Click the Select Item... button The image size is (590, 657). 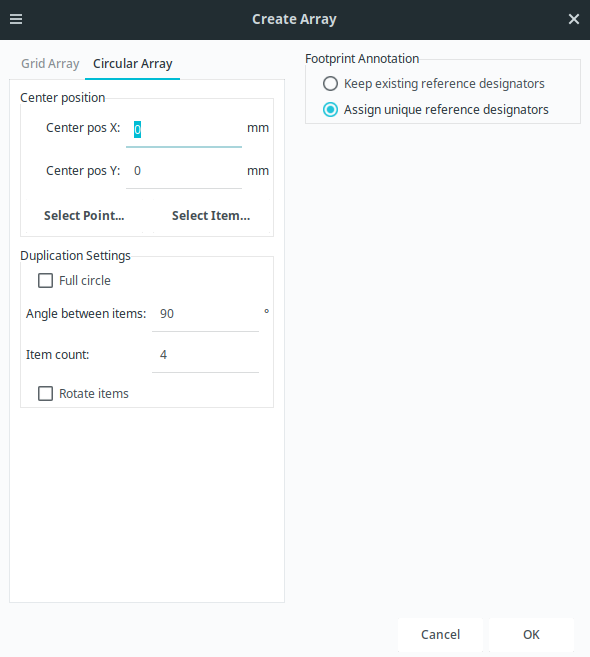pos(211,215)
